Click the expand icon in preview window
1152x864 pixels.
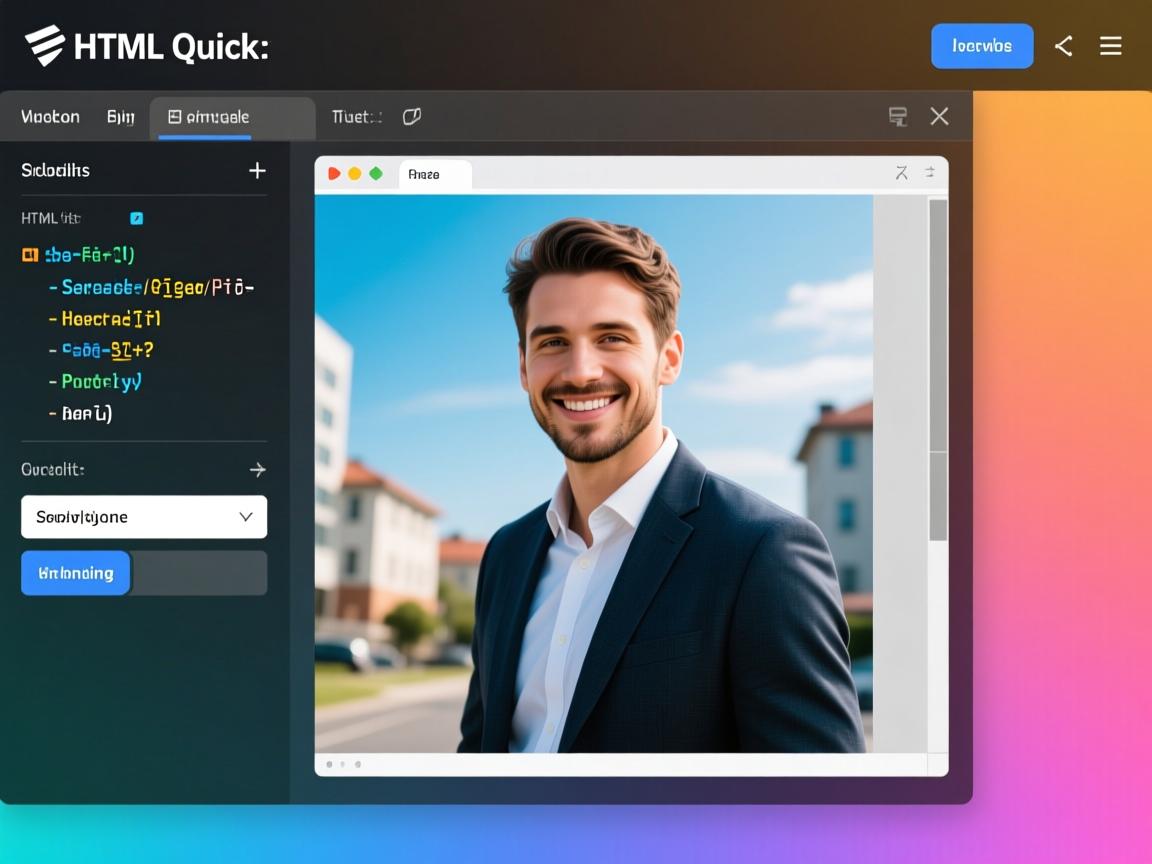(x=901, y=173)
